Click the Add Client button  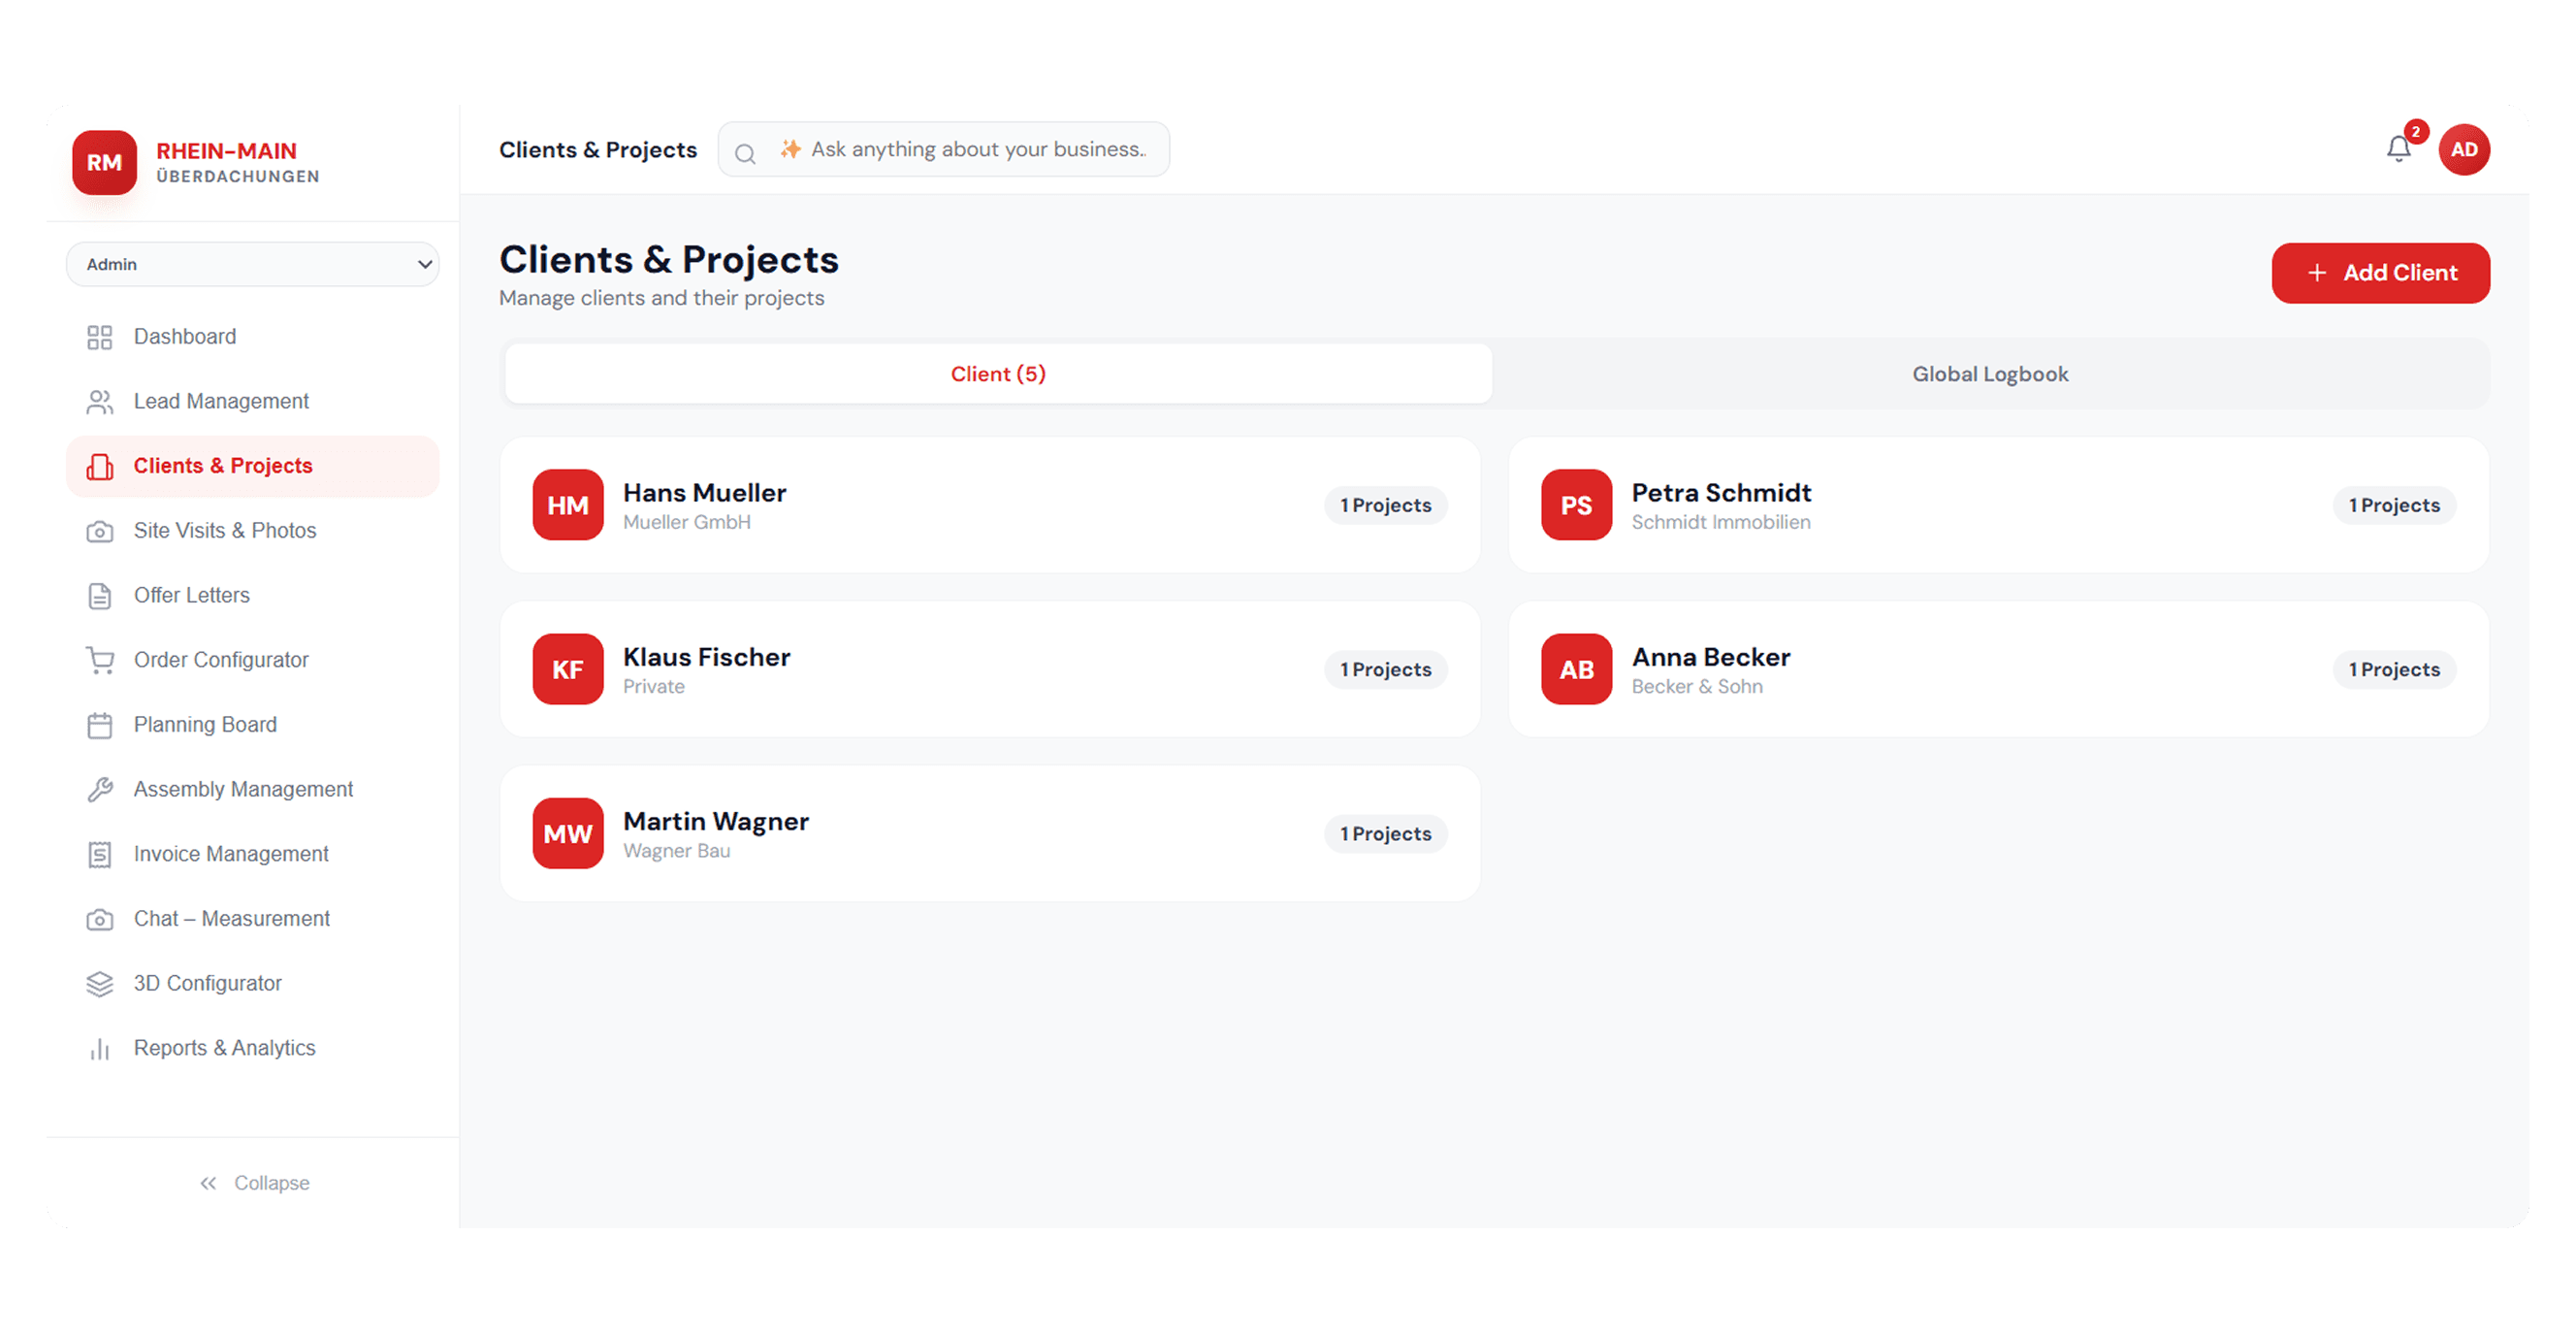tap(2380, 273)
